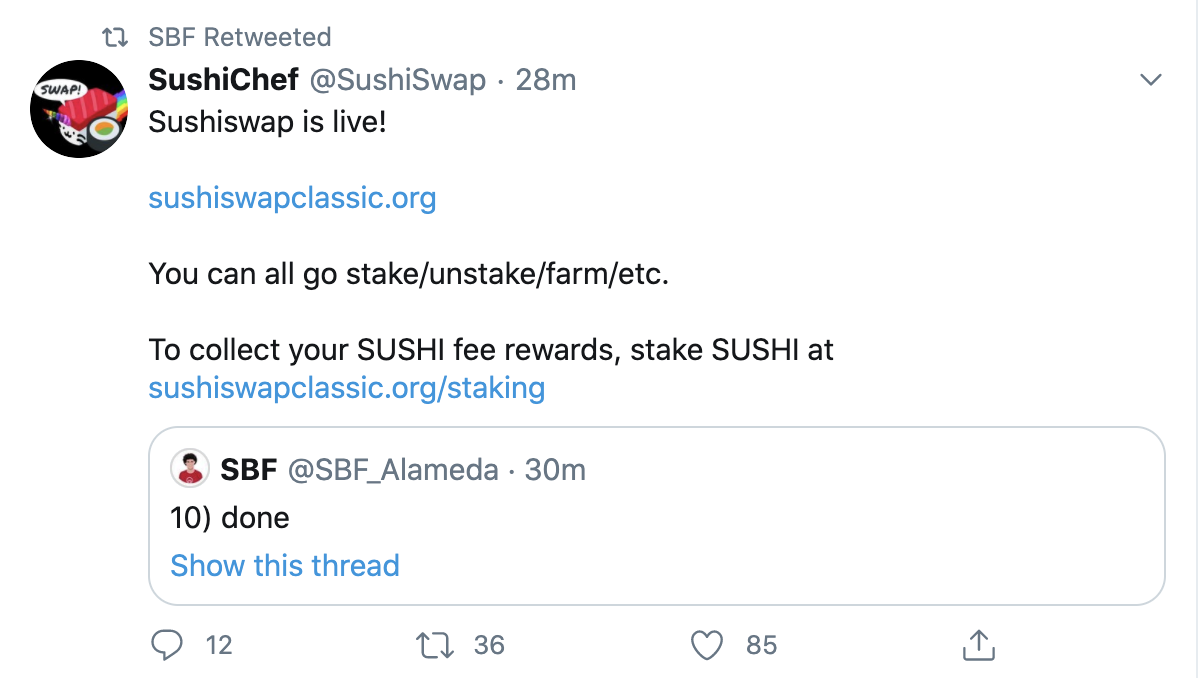Click the reply speech bubble icon
This screenshot has width=1202, height=678.
coord(165,646)
